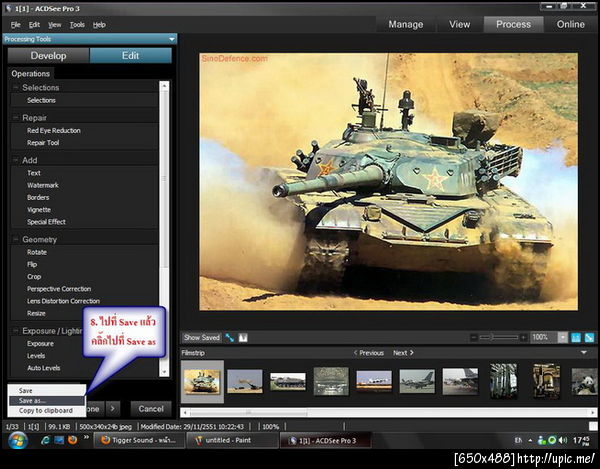This screenshot has width=600, height=469.
Task: Go to Previous image in filmstrip
Action: pos(369,353)
